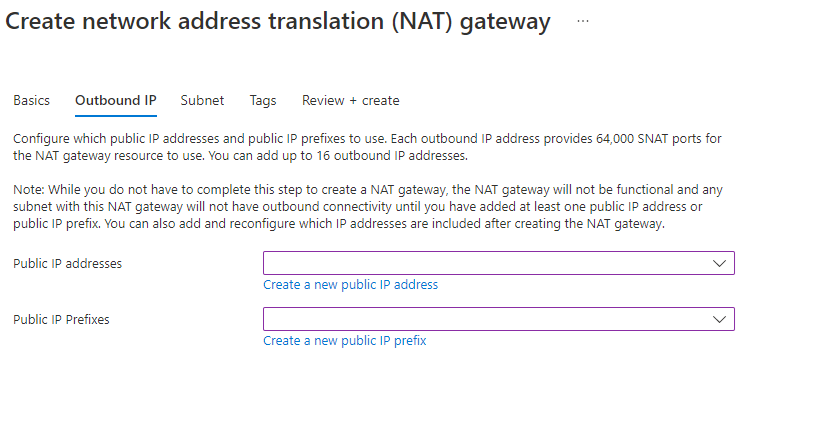Viewport: 814px width, 431px height.
Task: Click the word "Note:" in the paragraph
Action: point(30,189)
